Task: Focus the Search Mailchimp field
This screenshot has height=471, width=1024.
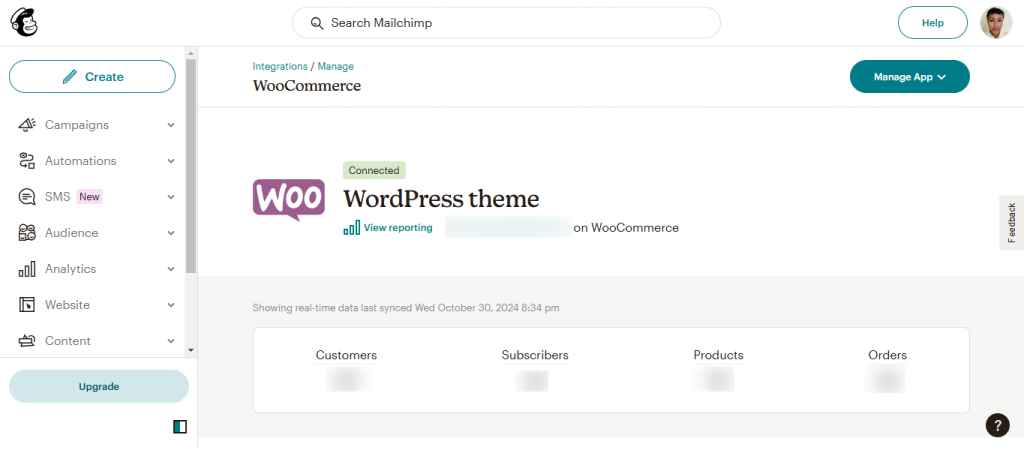Action: (506, 23)
